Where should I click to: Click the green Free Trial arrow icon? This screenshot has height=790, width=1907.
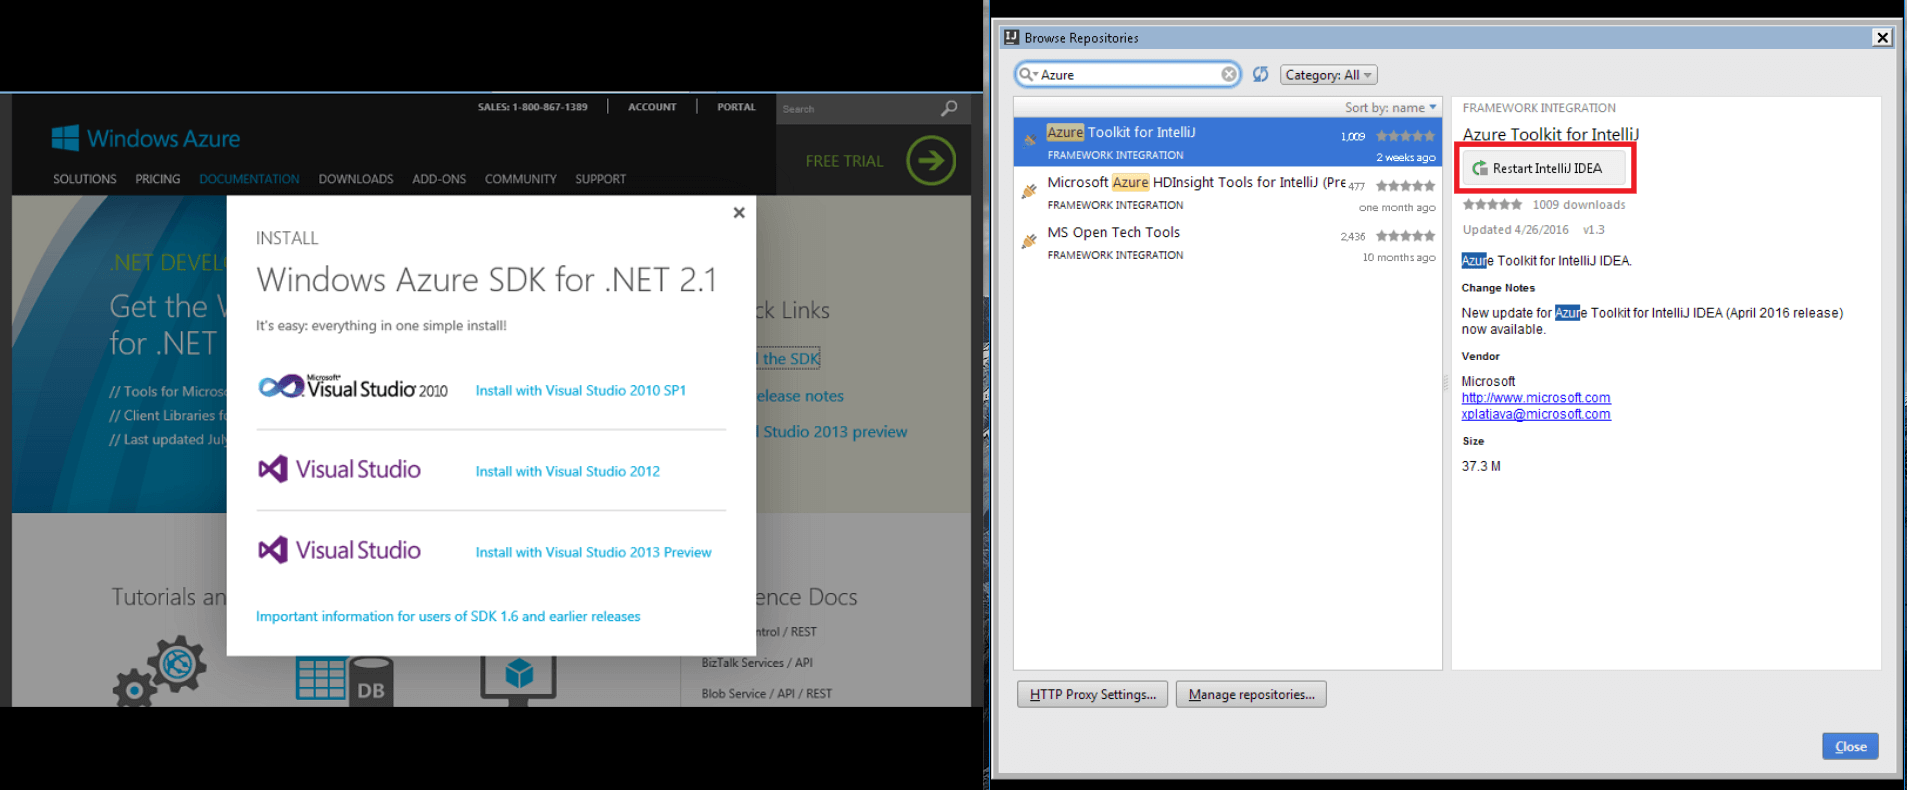tap(931, 160)
